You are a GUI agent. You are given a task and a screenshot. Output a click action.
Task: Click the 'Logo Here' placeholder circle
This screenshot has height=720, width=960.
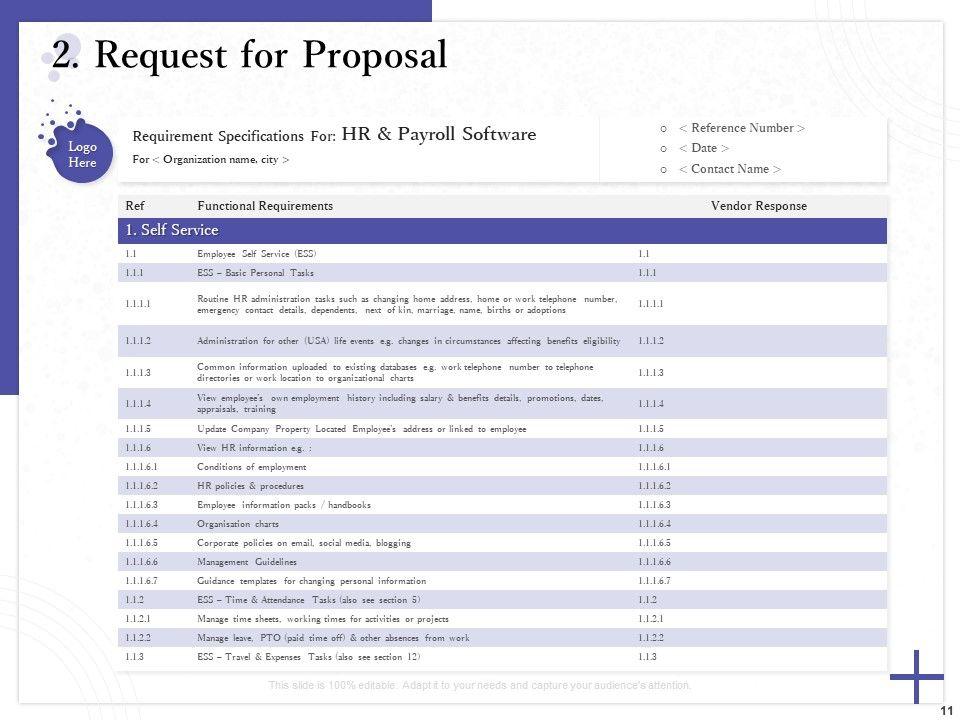(x=81, y=154)
